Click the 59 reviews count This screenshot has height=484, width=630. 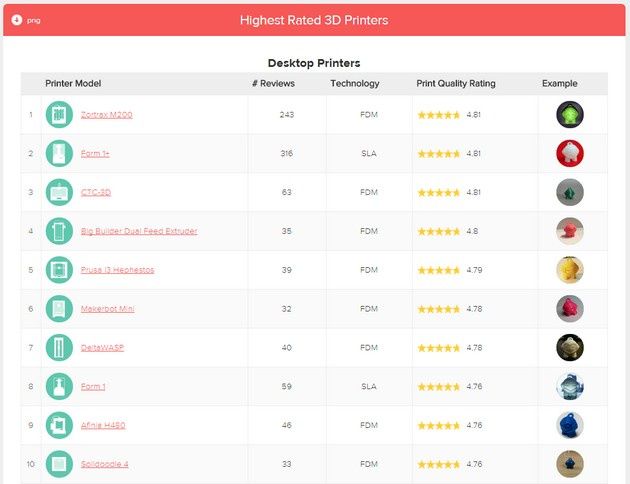click(286, 386)
